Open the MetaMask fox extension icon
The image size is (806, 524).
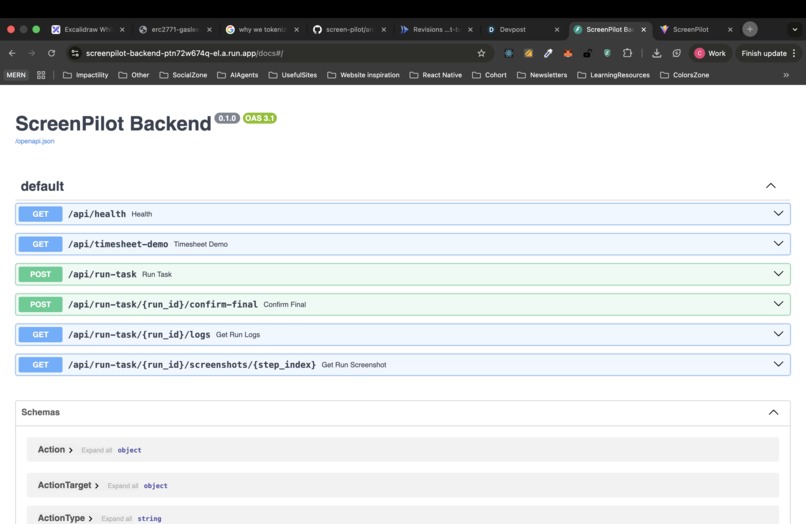(x=567, y=53)
